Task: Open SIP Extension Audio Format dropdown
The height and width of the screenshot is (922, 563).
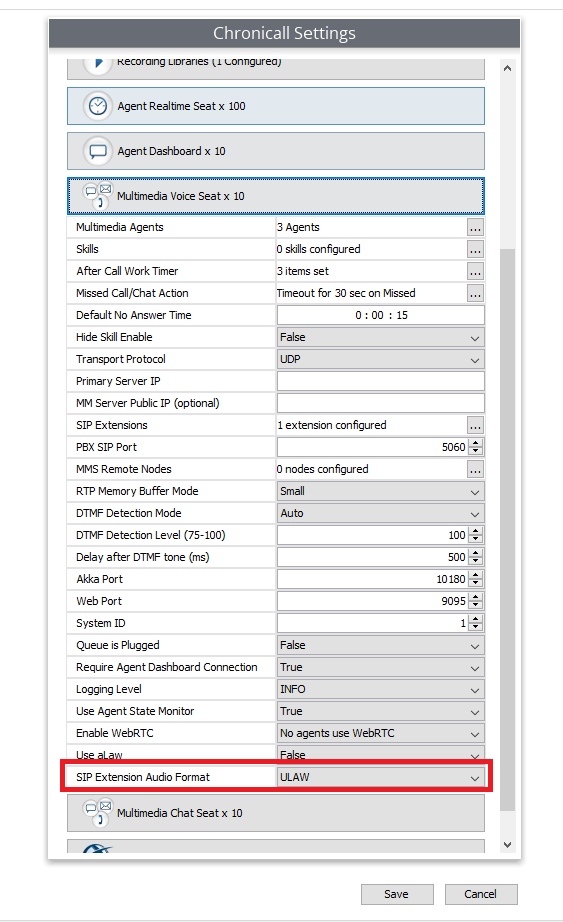Action: 381,777
